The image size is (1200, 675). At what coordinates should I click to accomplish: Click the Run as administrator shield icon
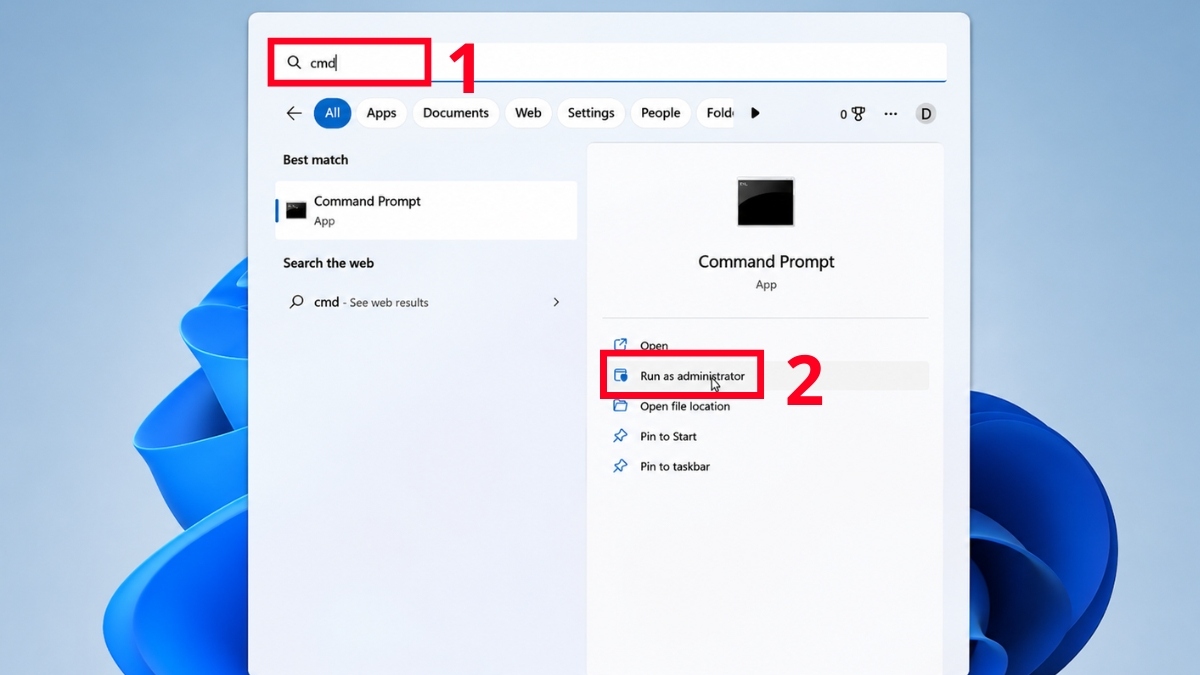pos(620,376)
